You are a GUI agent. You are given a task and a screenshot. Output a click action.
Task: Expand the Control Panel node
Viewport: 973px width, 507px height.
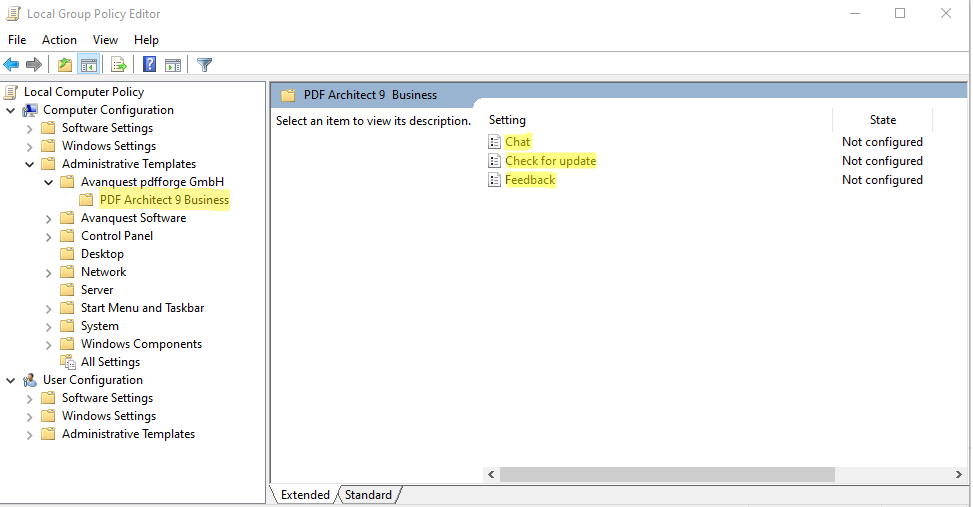point(48,237)
